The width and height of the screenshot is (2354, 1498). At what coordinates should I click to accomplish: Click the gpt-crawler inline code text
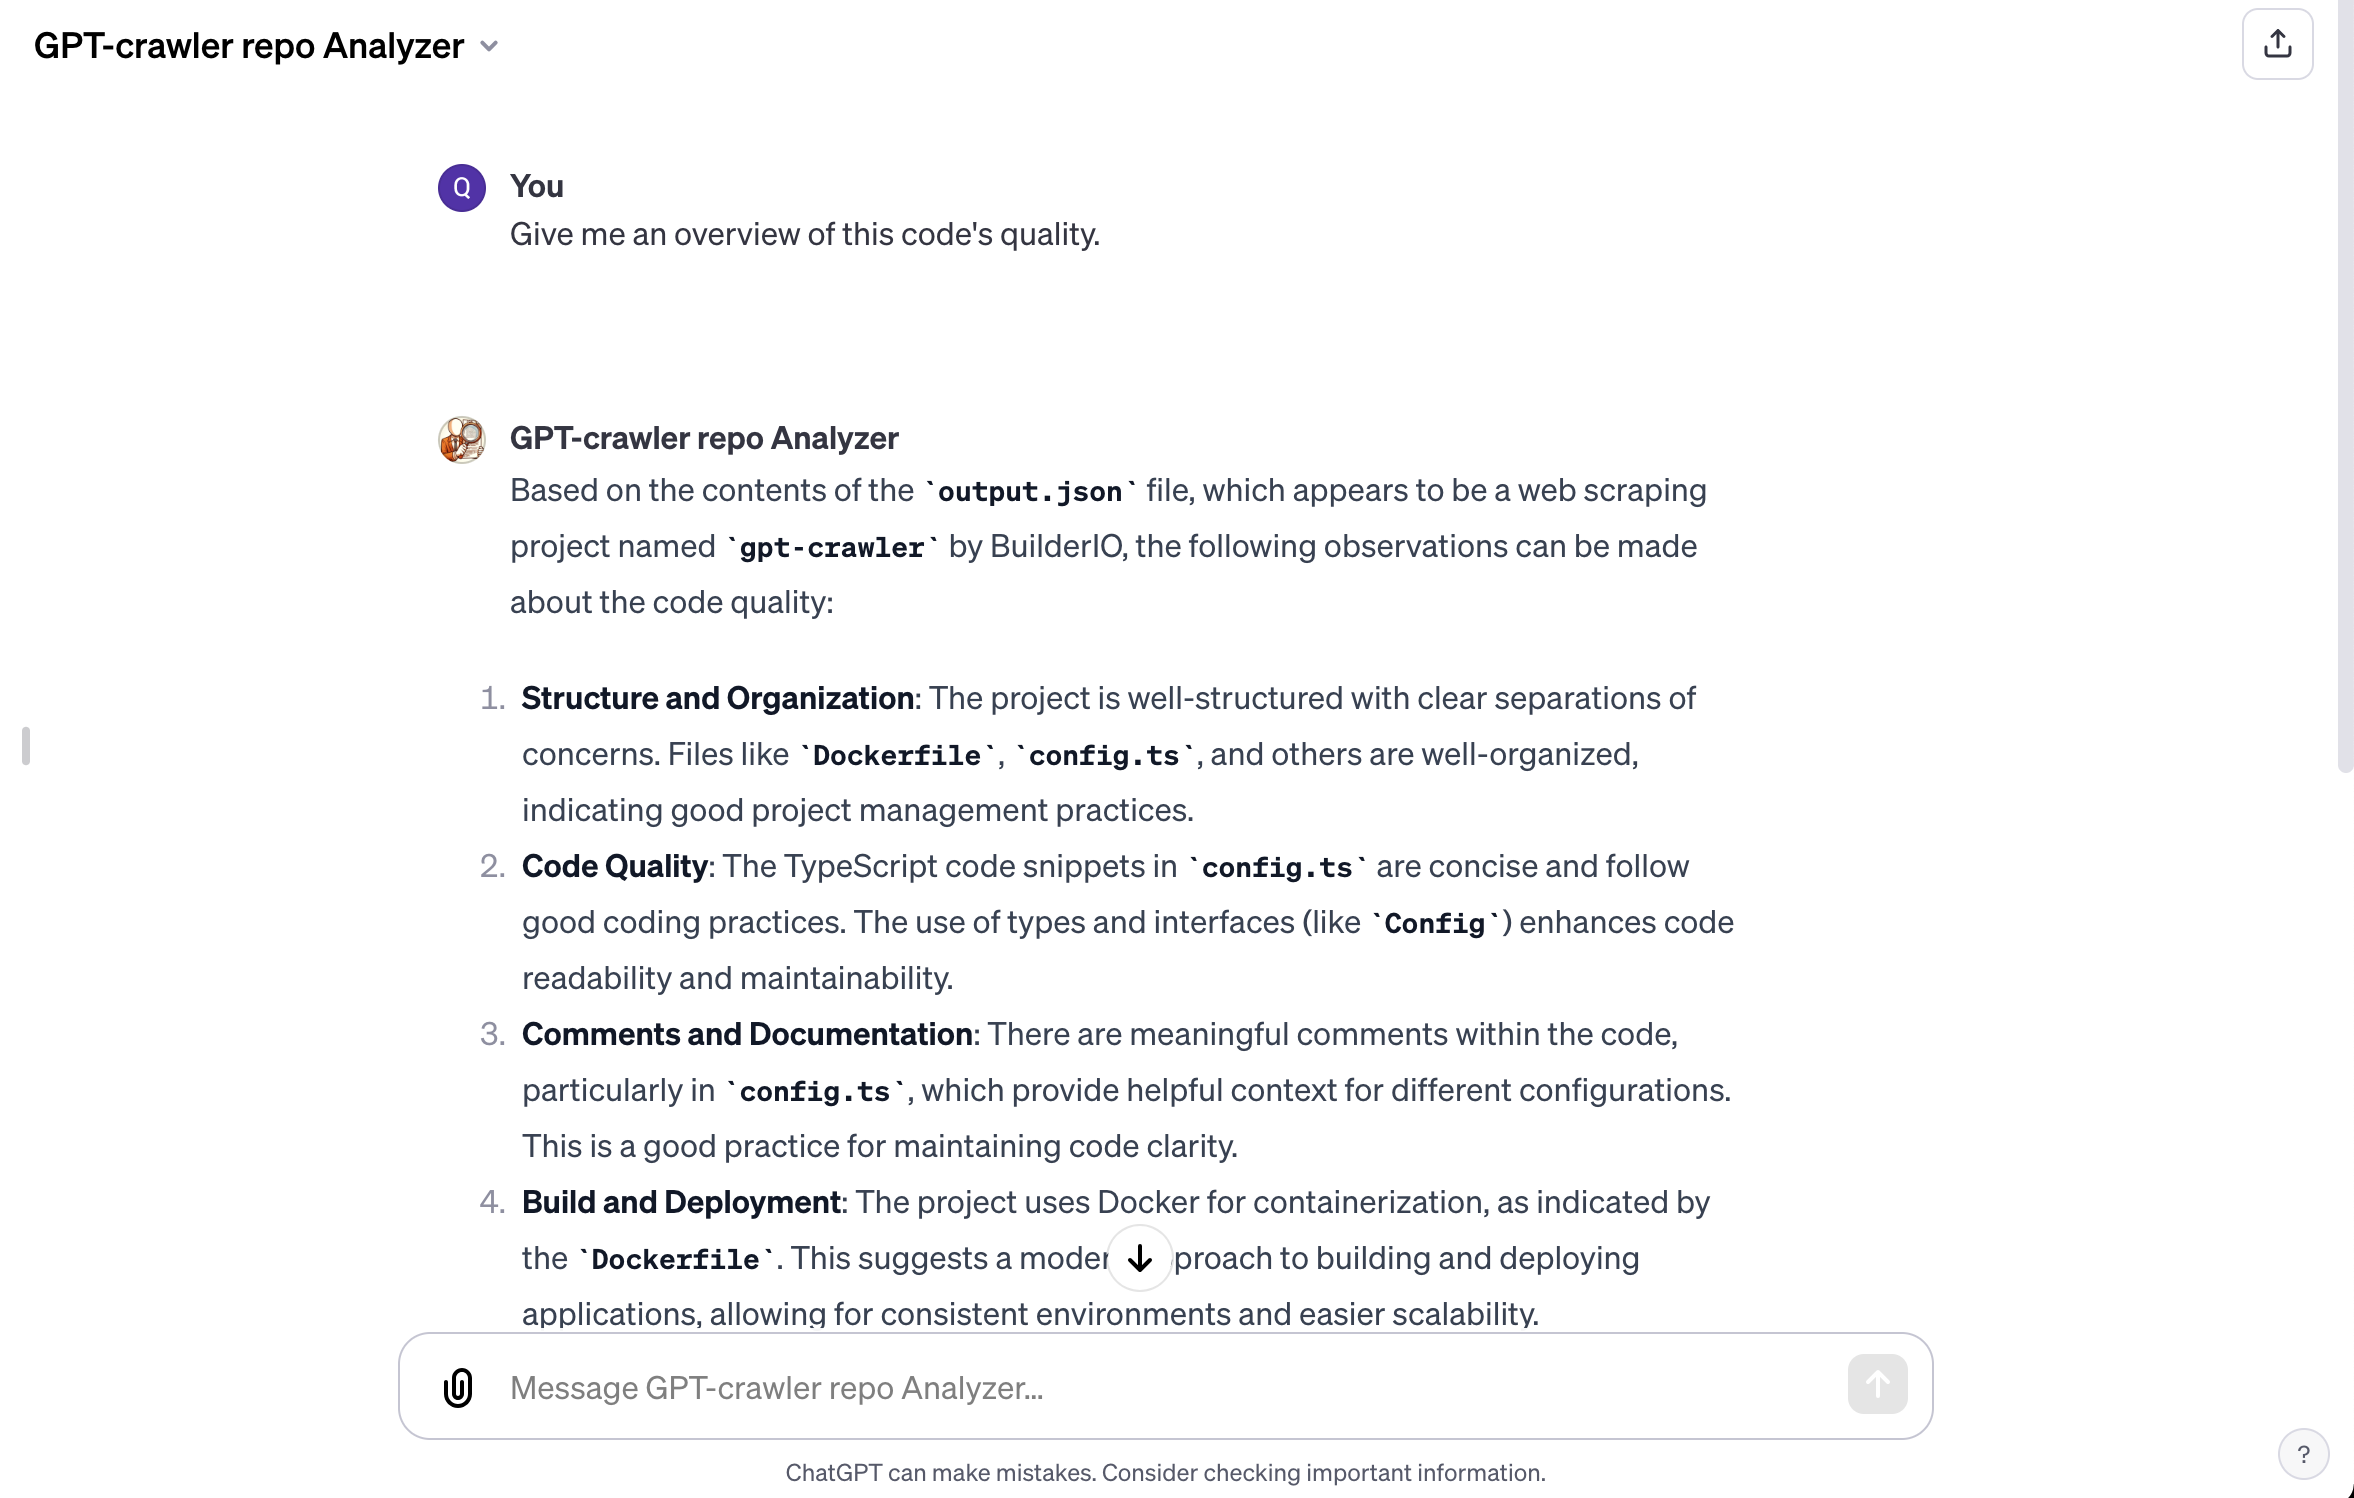click(832, 547)
